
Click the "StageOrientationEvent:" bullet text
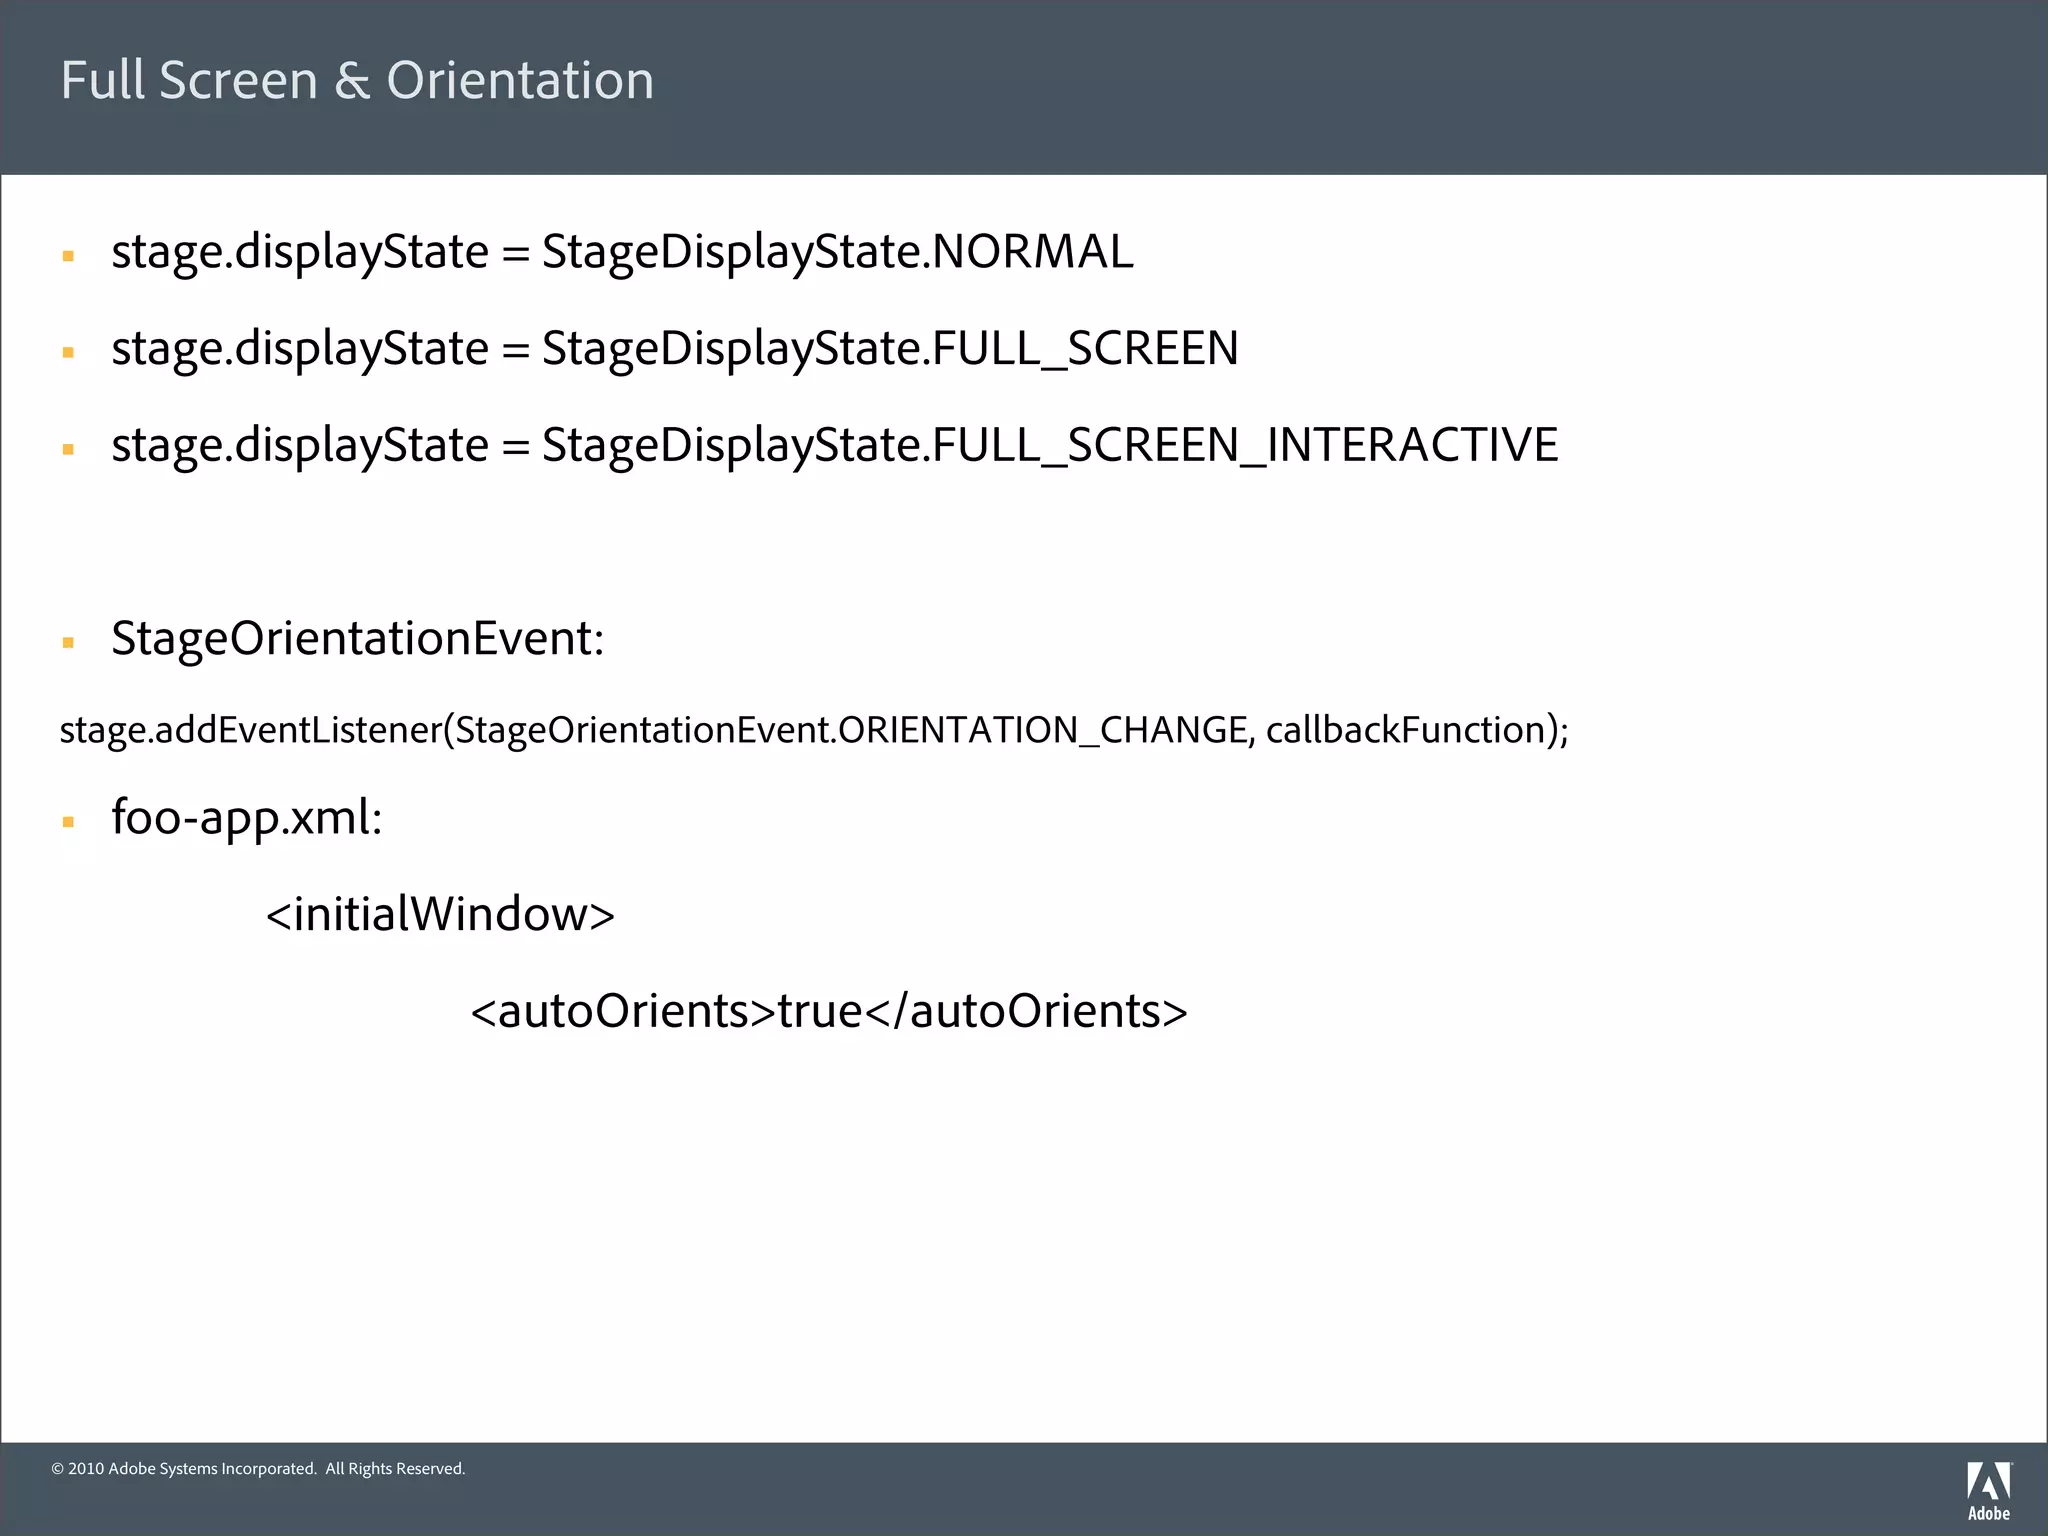[x=358, y=639]
